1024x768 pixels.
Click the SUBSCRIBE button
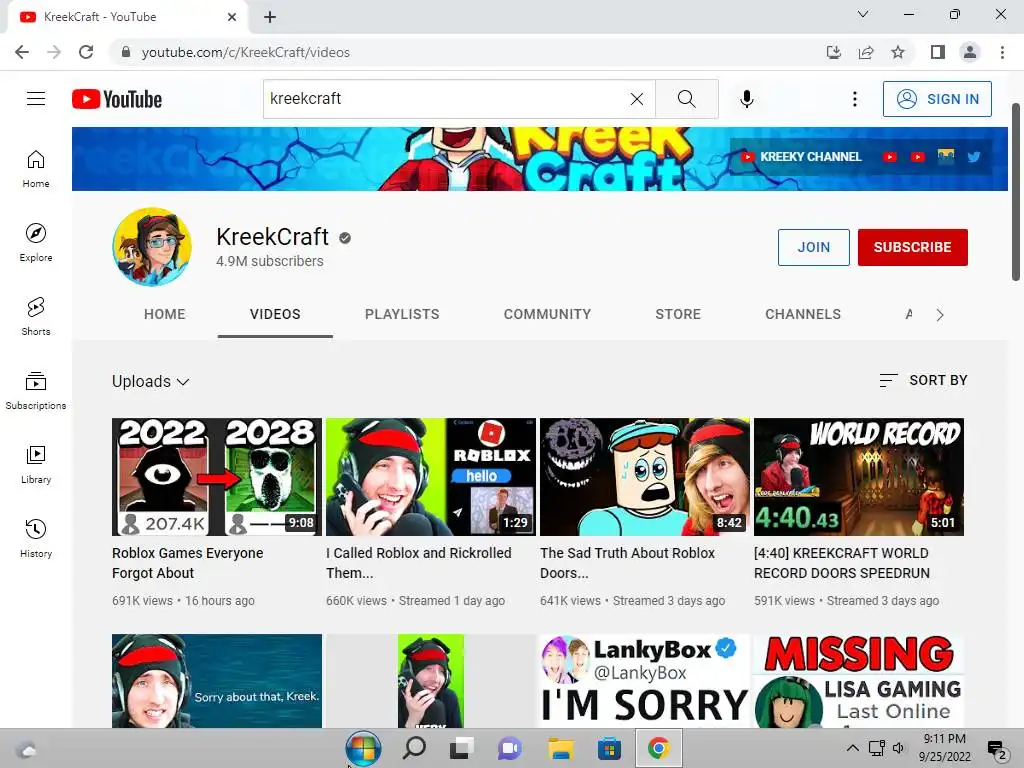tap(912, 247)
